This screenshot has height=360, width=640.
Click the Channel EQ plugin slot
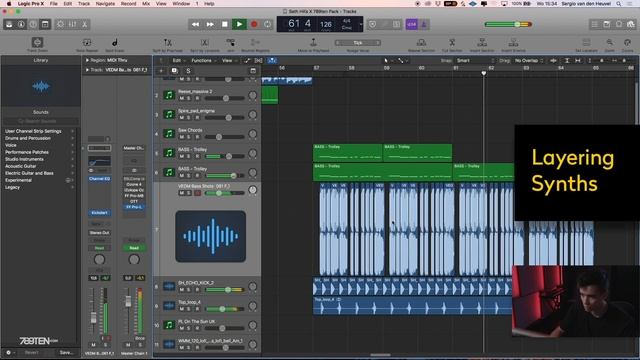click(x=99, y=179)
